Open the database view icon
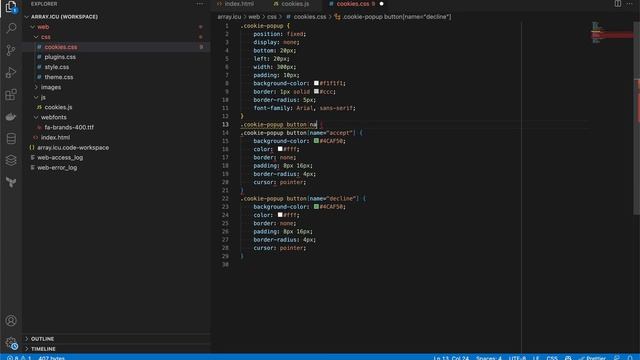The image size is (640, 360). 11,138
